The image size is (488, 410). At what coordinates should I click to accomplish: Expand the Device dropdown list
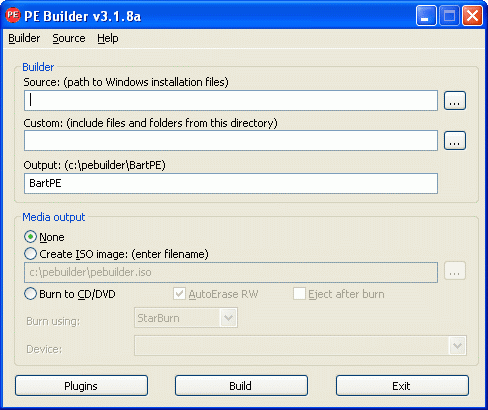[457, 346]
